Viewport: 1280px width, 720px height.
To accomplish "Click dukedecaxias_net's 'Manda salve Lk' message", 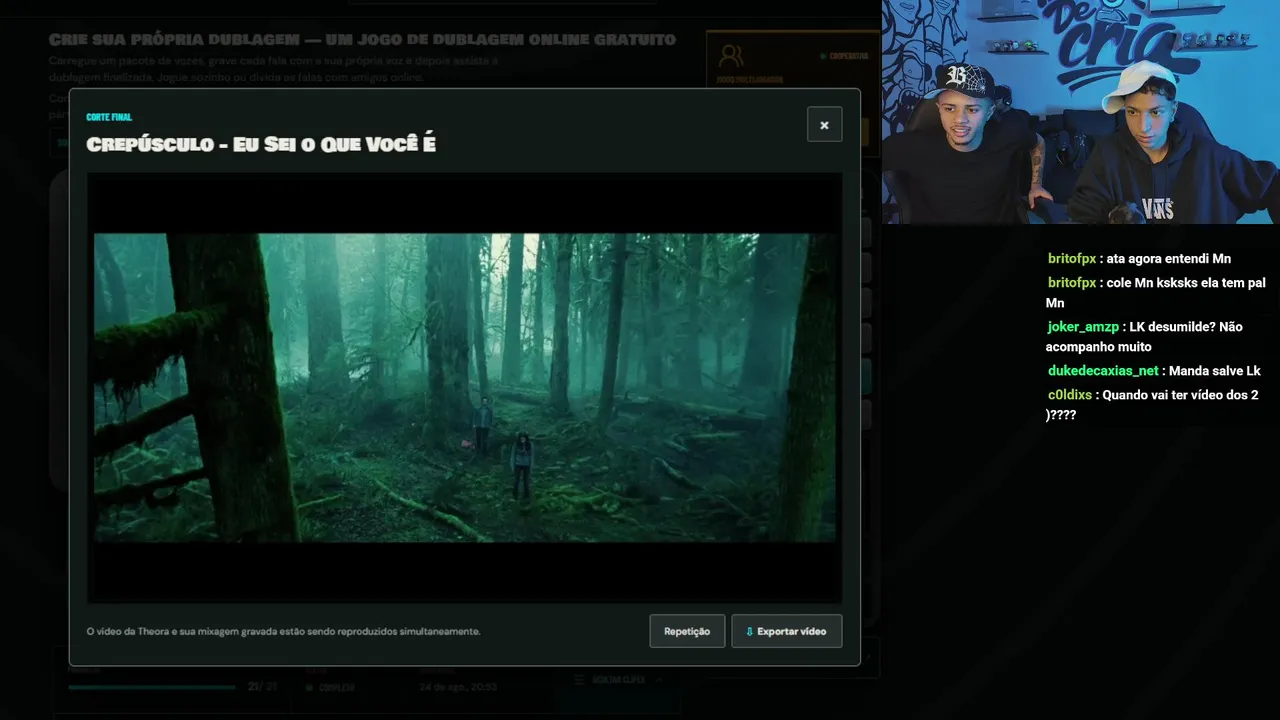I will click(1154, 371).
